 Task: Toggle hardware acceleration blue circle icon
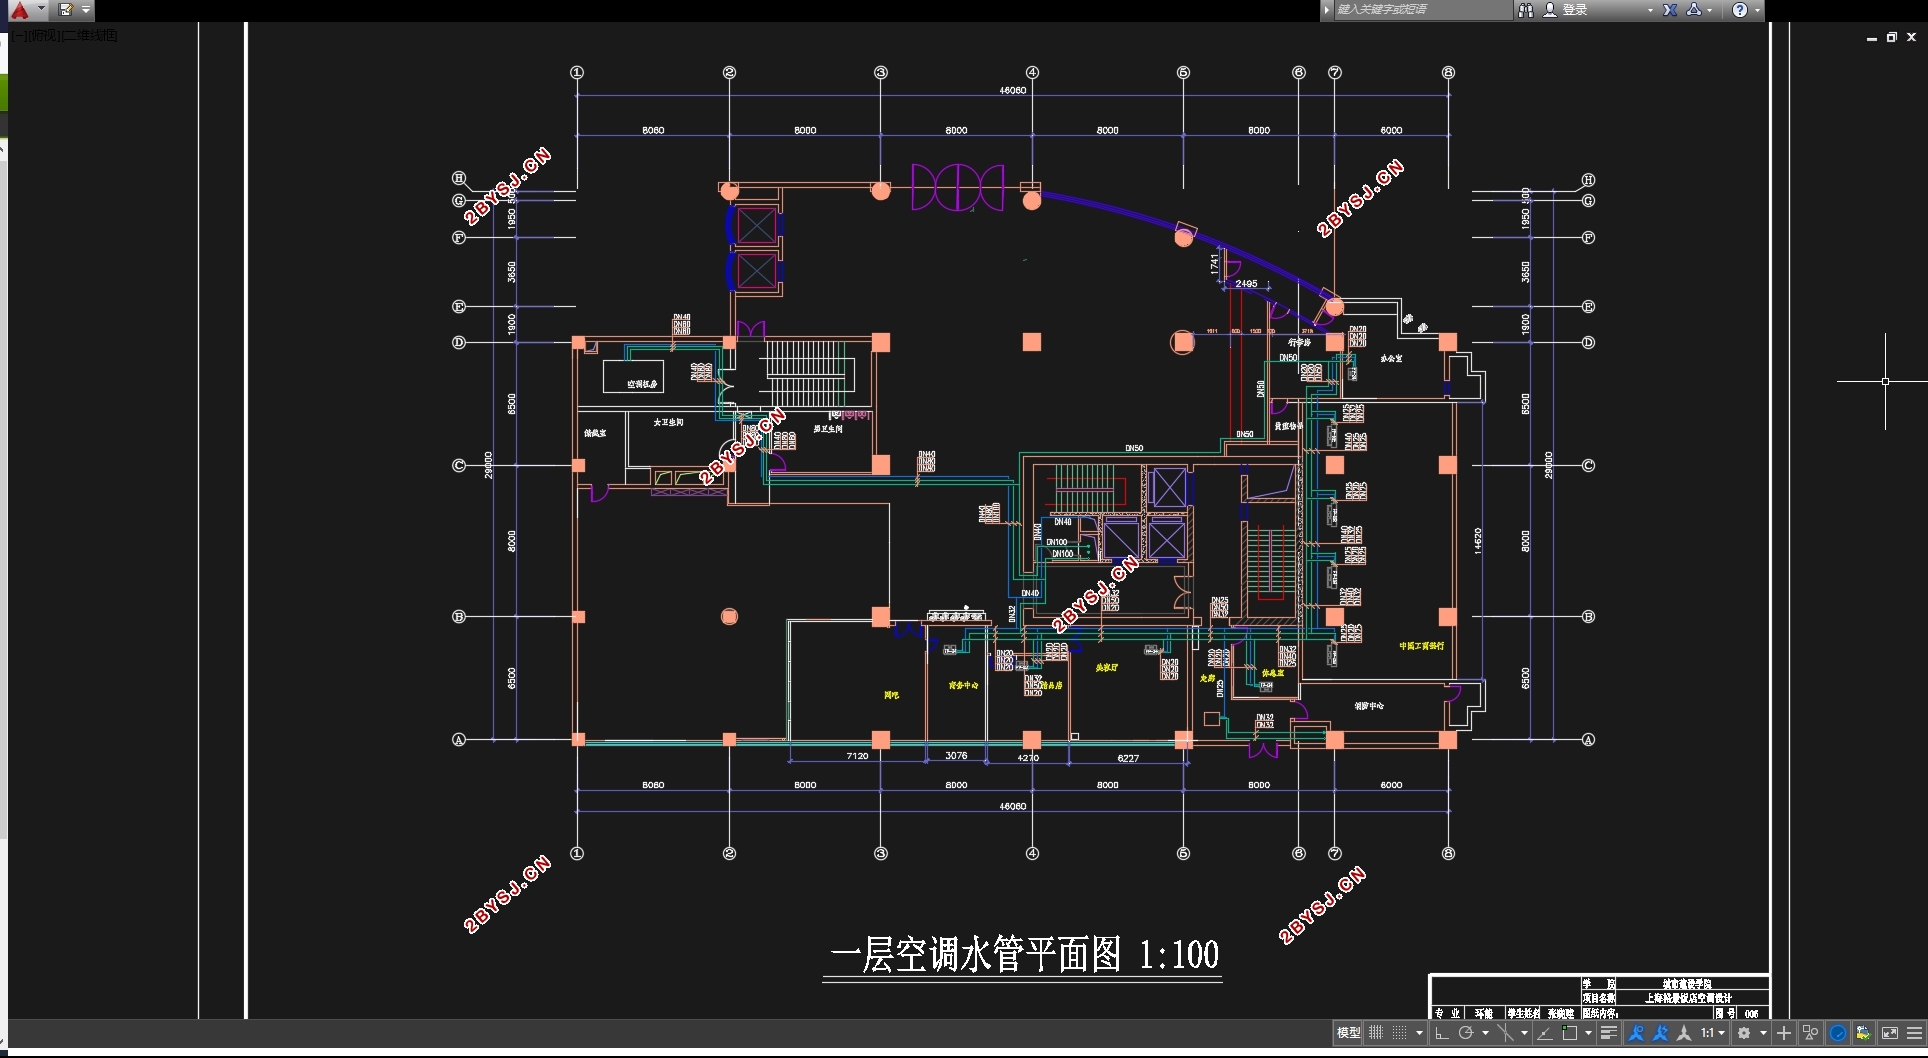click(1838, 1033)
